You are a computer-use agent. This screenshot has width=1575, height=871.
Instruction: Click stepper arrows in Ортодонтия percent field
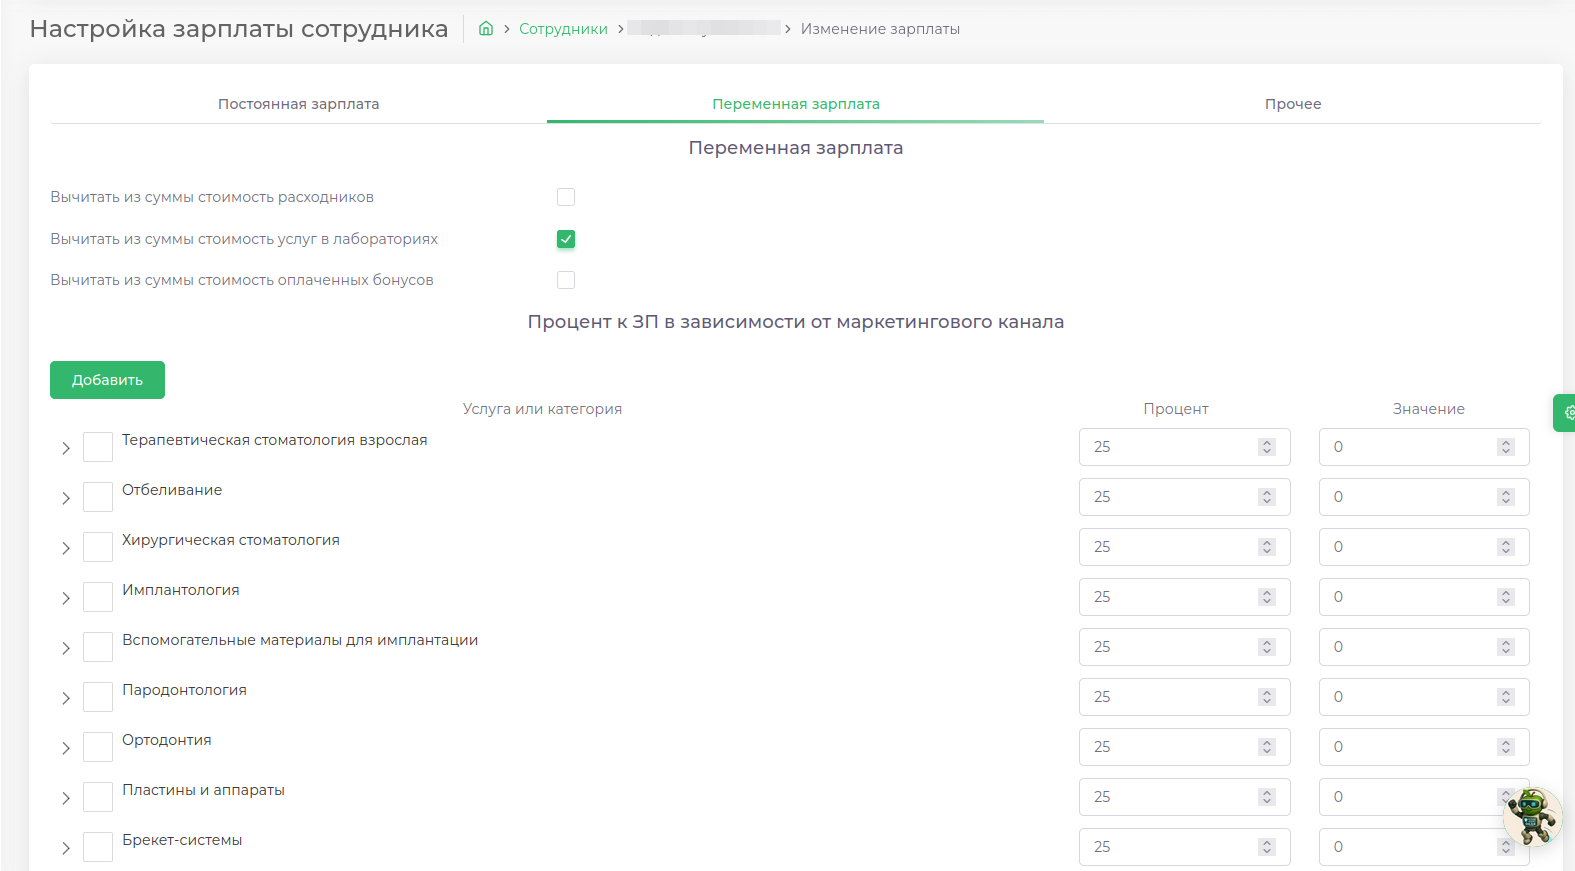point(1267,747)
